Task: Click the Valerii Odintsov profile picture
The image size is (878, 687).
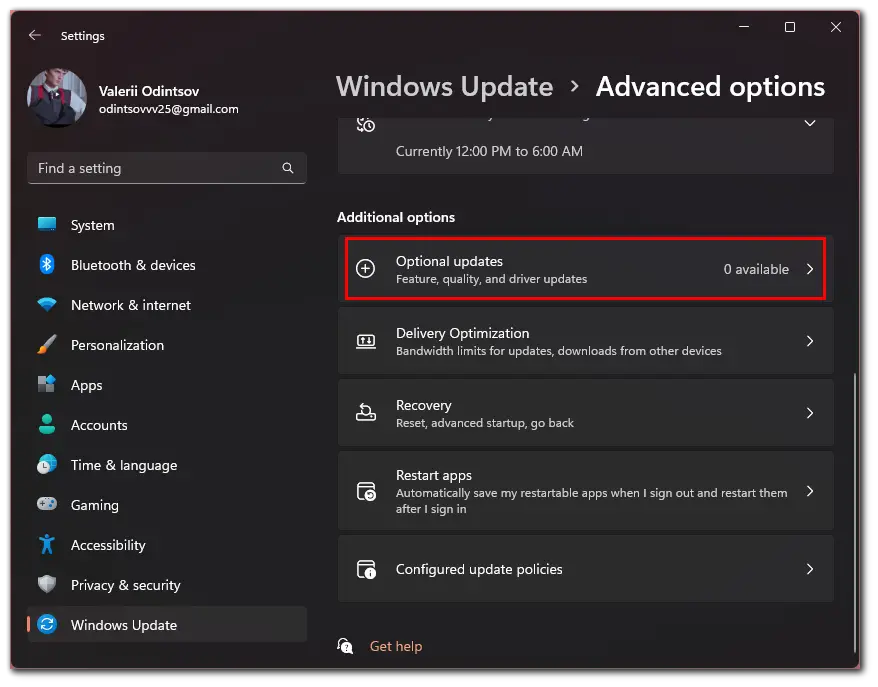Action: click(x=57, y=98)
